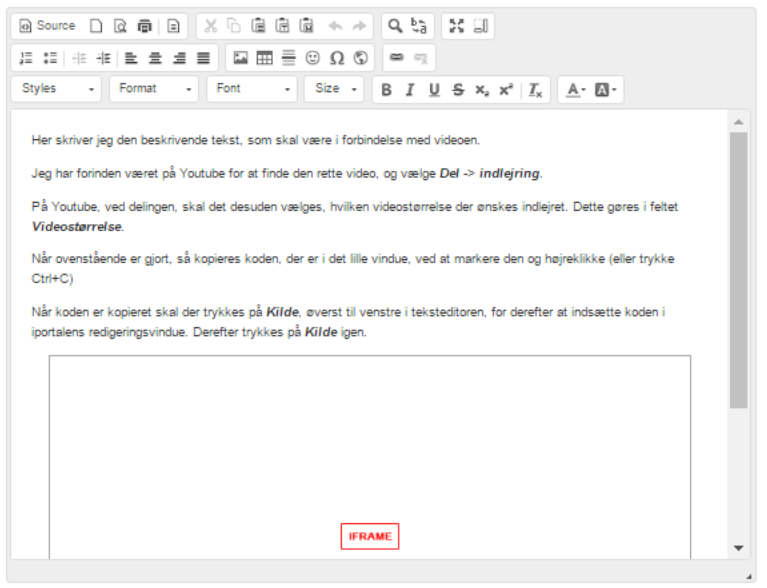Screen dimensions: 767x588
Task: Align text right
Action: pyautogui.click(x=179, y=58)
